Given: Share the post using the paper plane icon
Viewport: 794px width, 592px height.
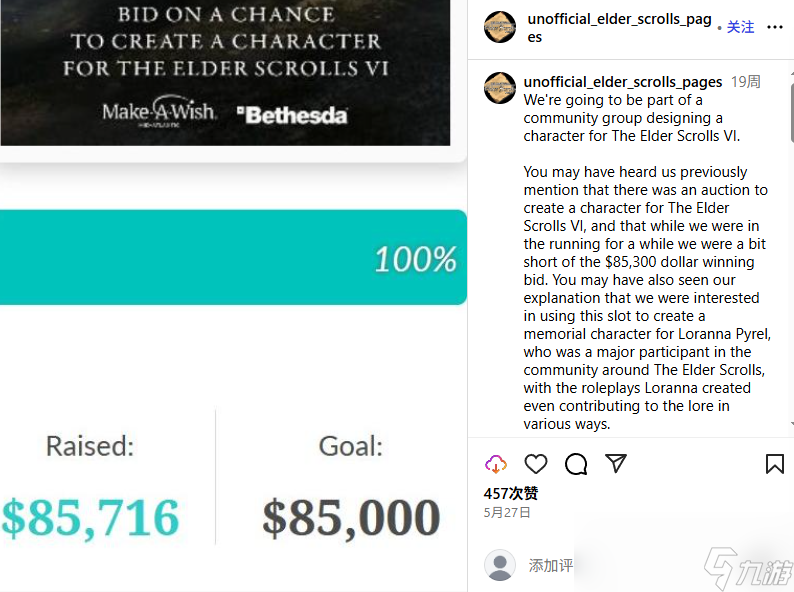Looking at the screenshot, I should [x=616, y=464].
